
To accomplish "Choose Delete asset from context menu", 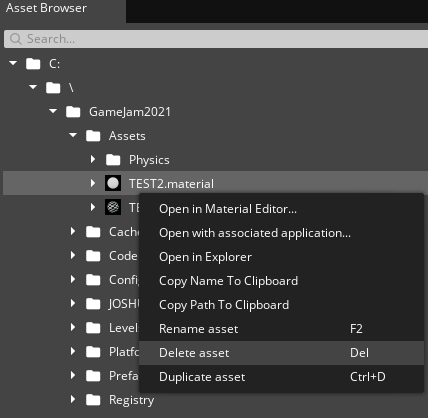I will [x=281, y=353].
